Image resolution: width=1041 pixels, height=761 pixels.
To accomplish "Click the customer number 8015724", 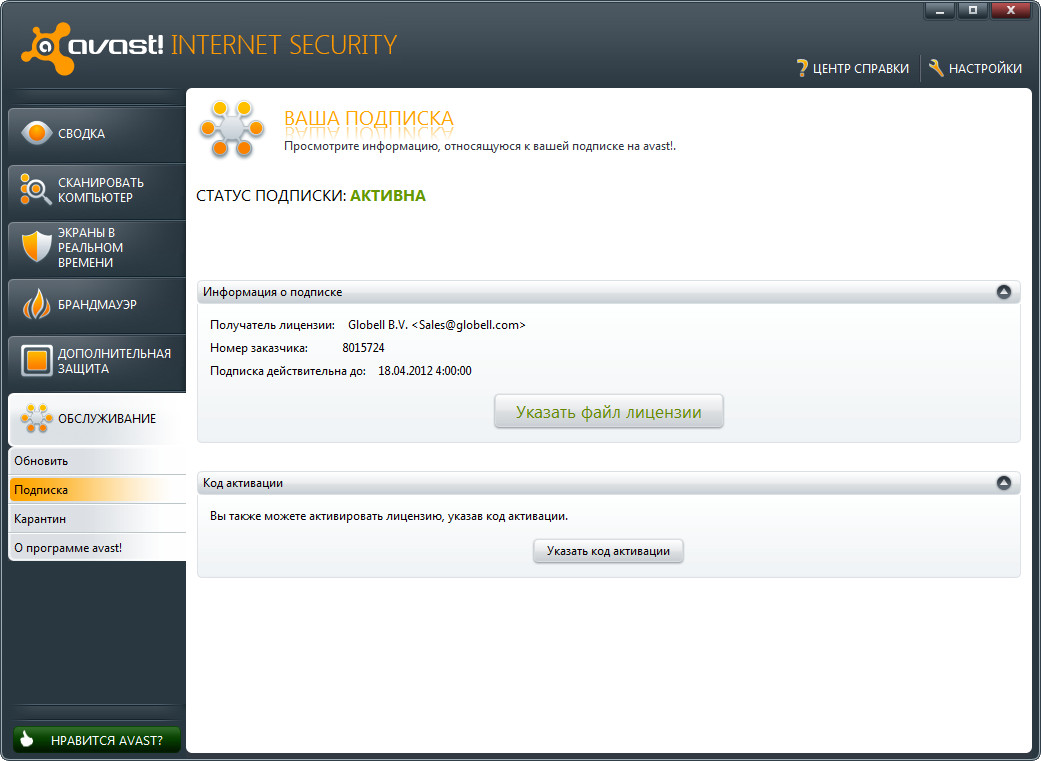I will [363, 348].
